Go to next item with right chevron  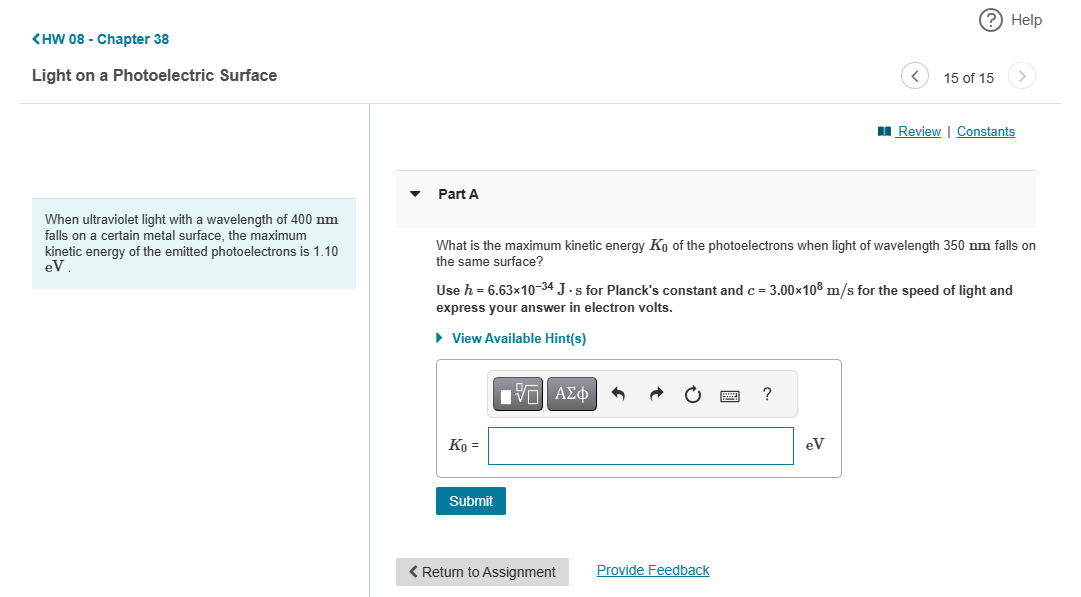tap(1021, 75)
